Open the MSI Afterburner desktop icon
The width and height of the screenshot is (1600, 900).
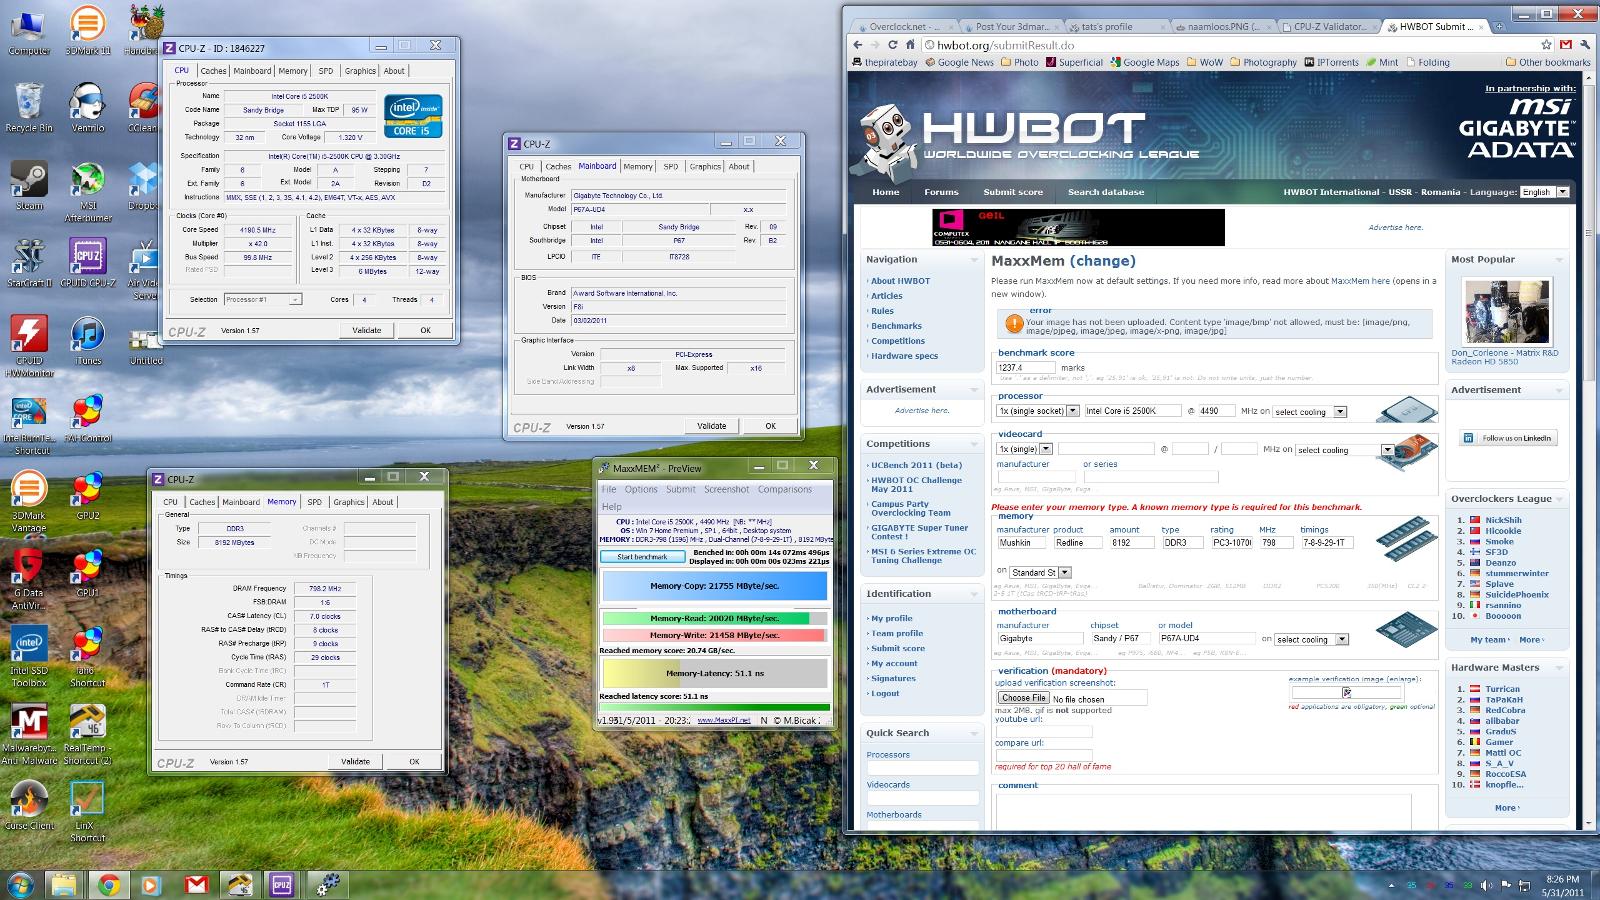pos(88,192)
